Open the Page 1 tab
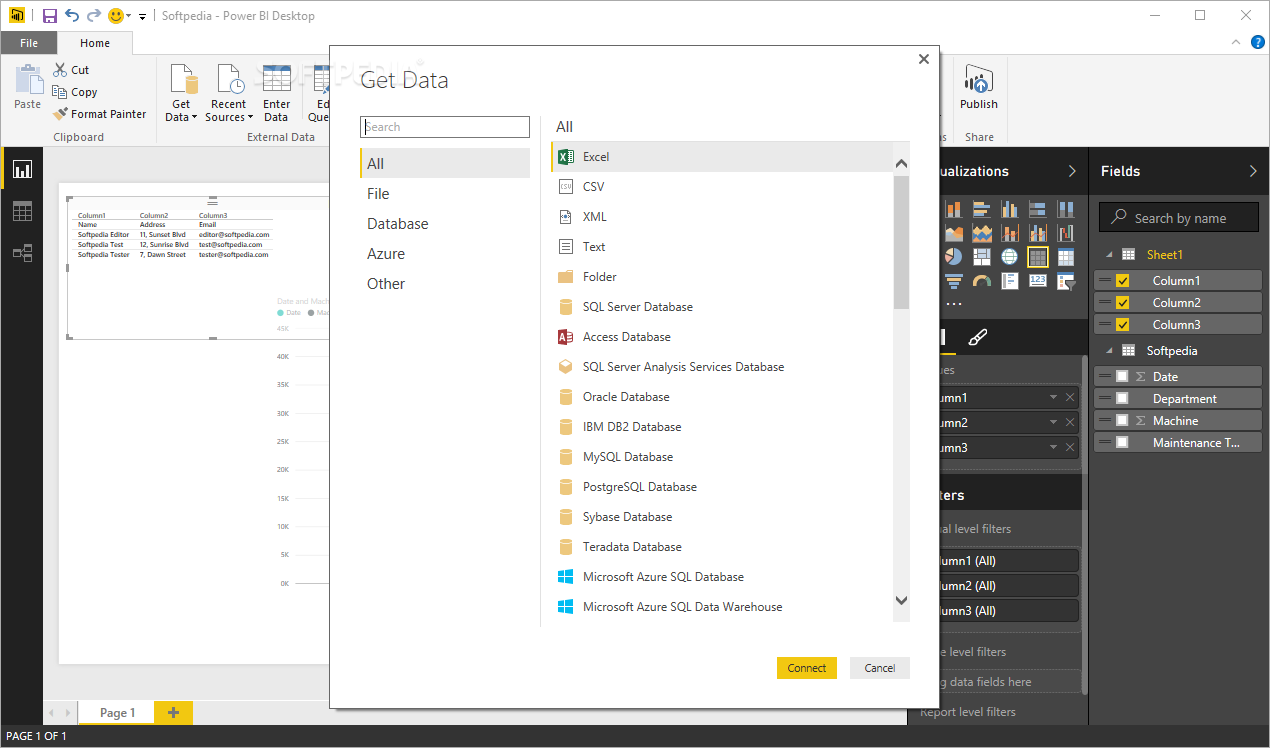 click(x=115, y=712)
